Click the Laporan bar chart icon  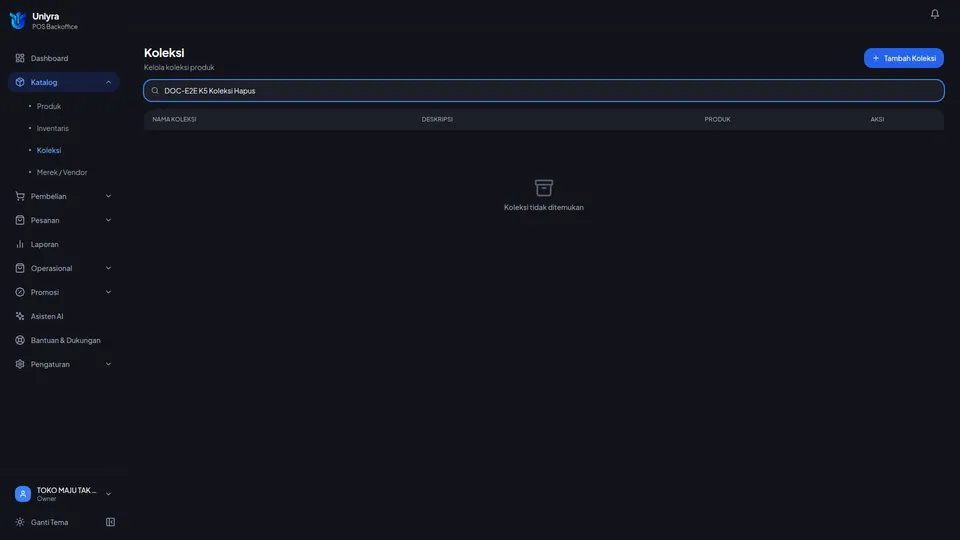(x=20, y=244)
